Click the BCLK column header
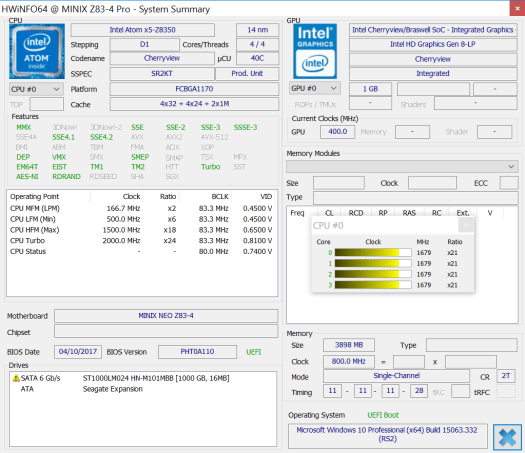Image resolution: width=525 pixels, height=453 pixels. tap(220, 197)
